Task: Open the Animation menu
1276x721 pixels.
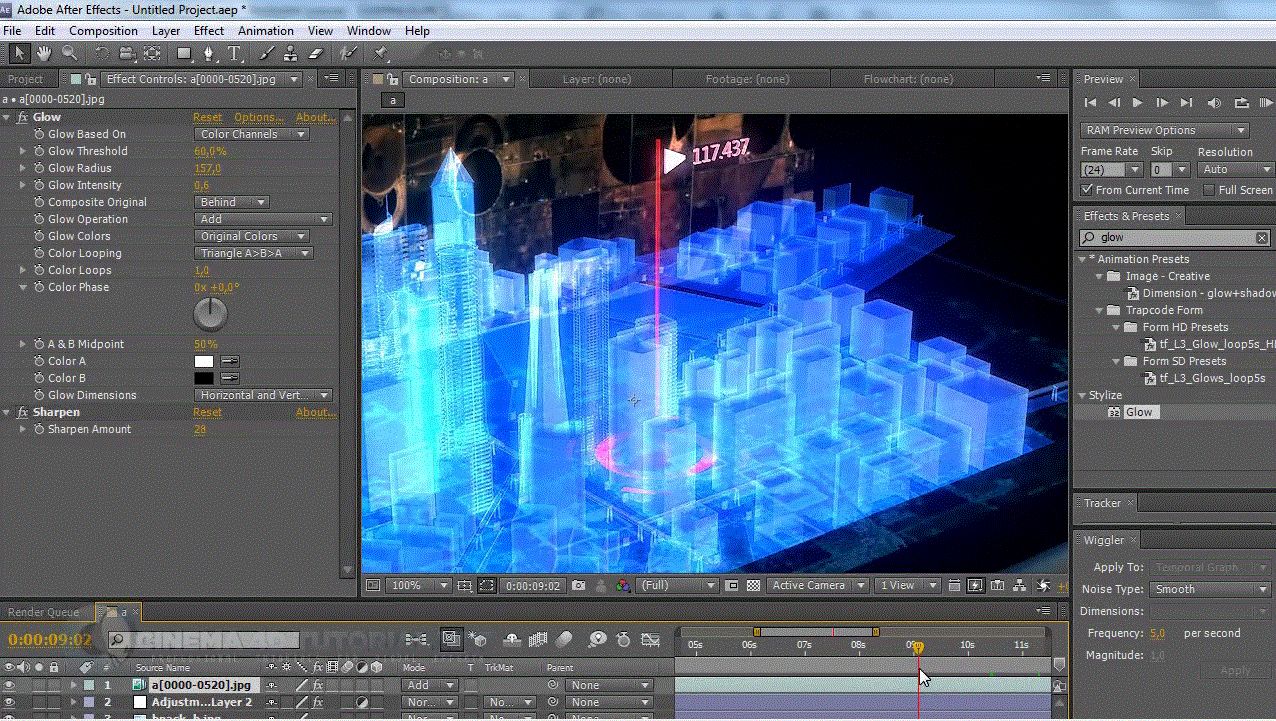Action: pos(266,31)
